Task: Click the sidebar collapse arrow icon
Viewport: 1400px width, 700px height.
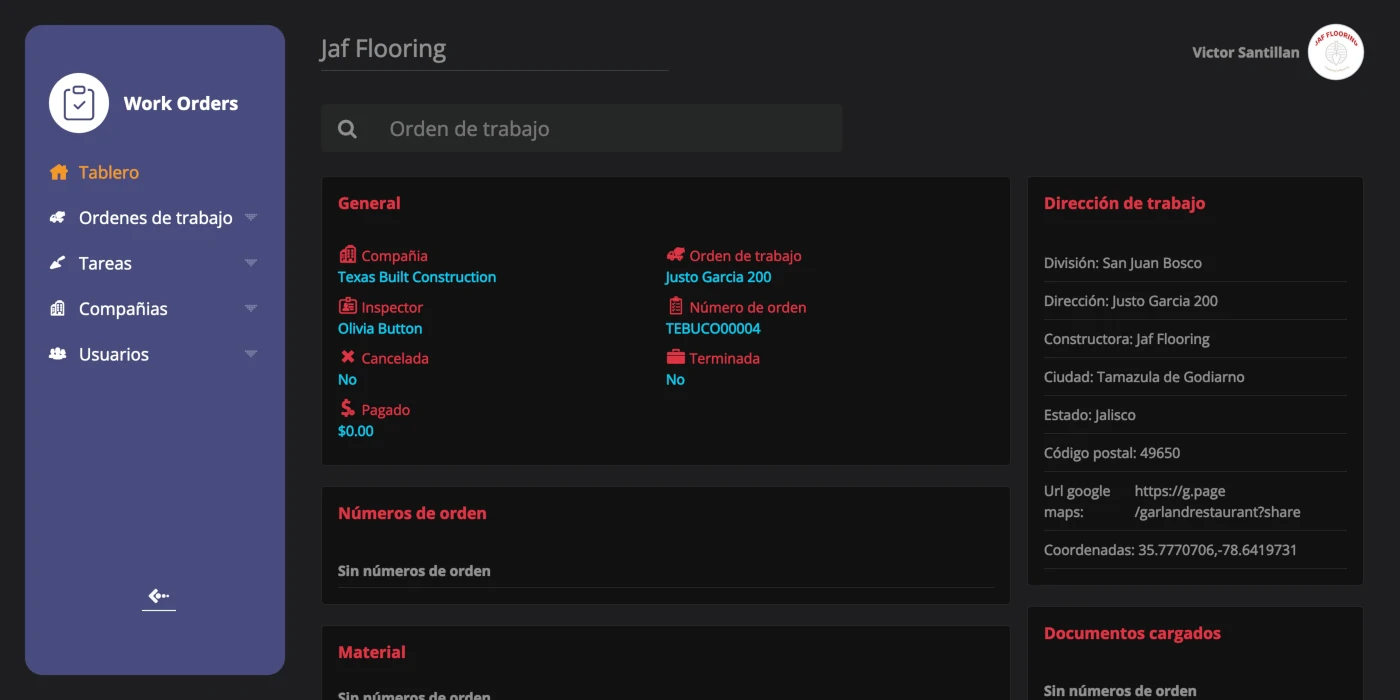Action: point(159,597)
